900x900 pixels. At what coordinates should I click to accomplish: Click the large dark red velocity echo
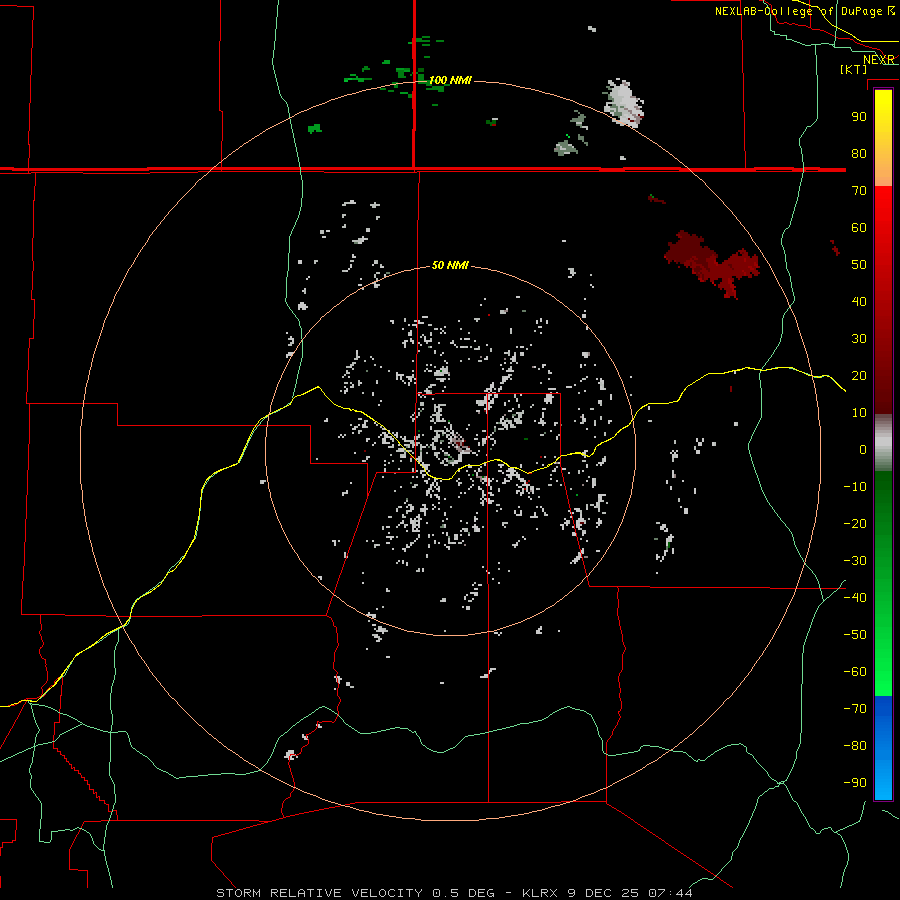click(x=712, y=263)
